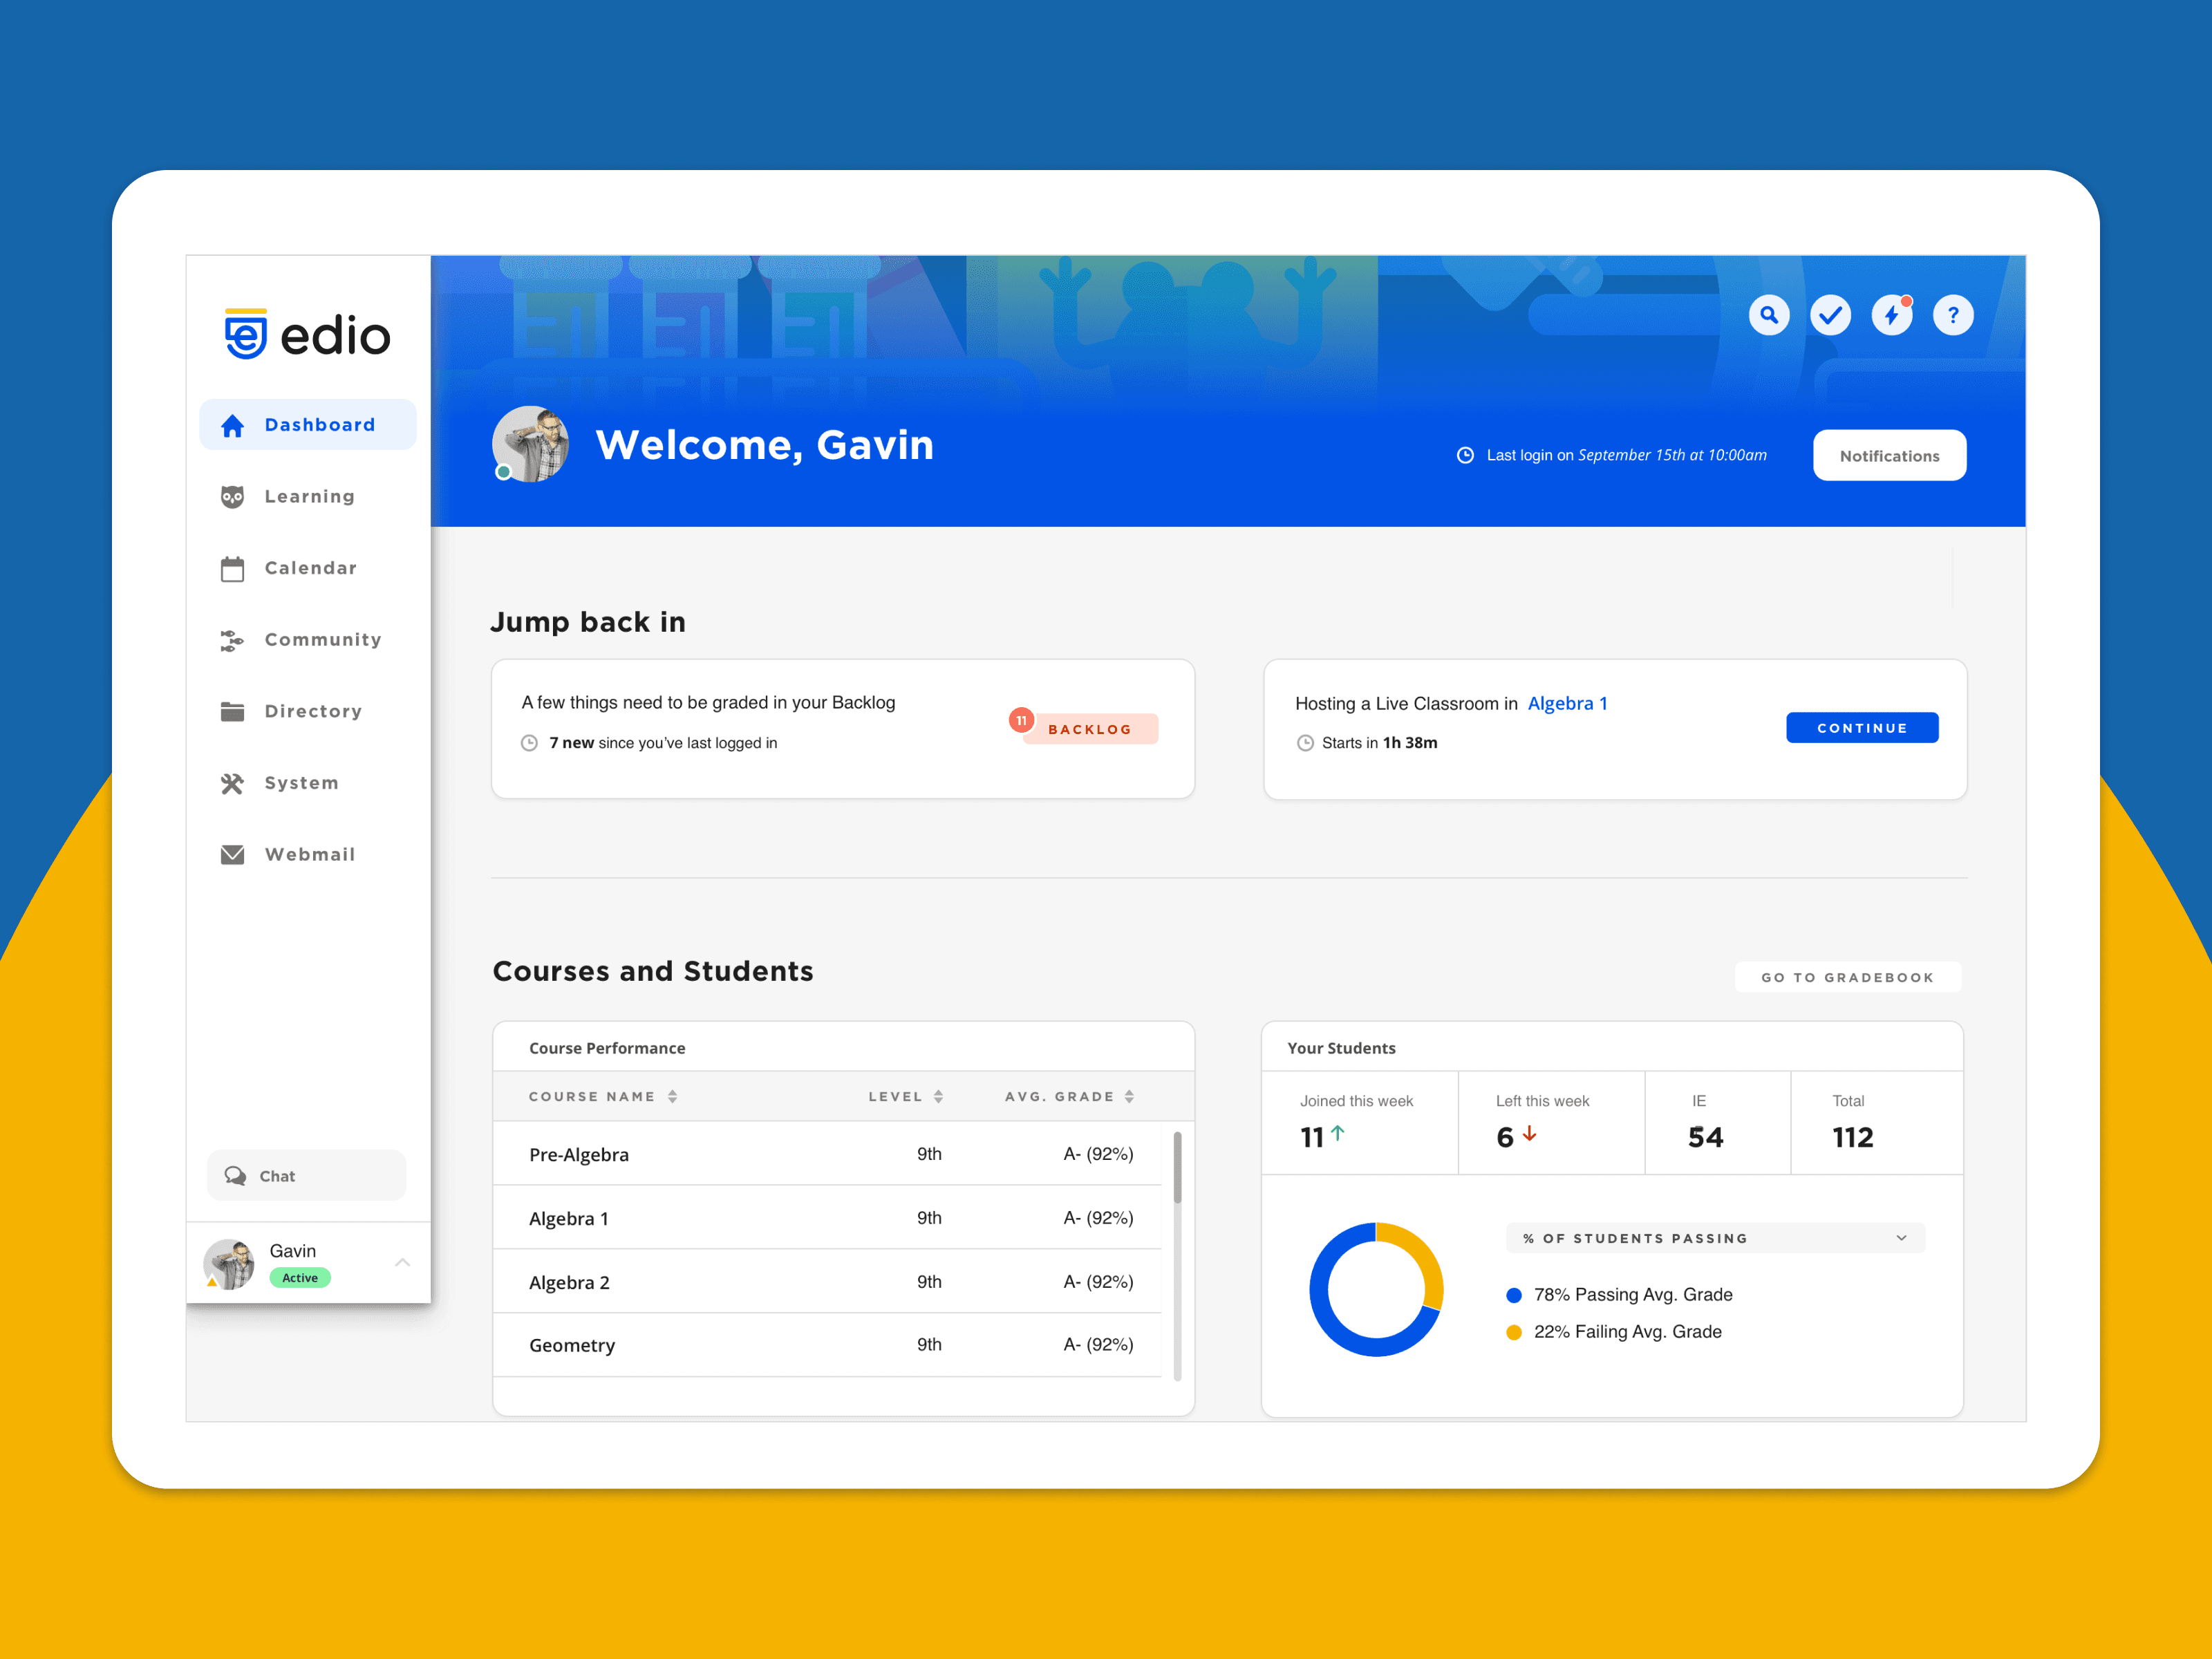The width and height of the screenshot is (2212, 1659).
Task: Scroll the Course Performance table
Action: (1176, 1168)
